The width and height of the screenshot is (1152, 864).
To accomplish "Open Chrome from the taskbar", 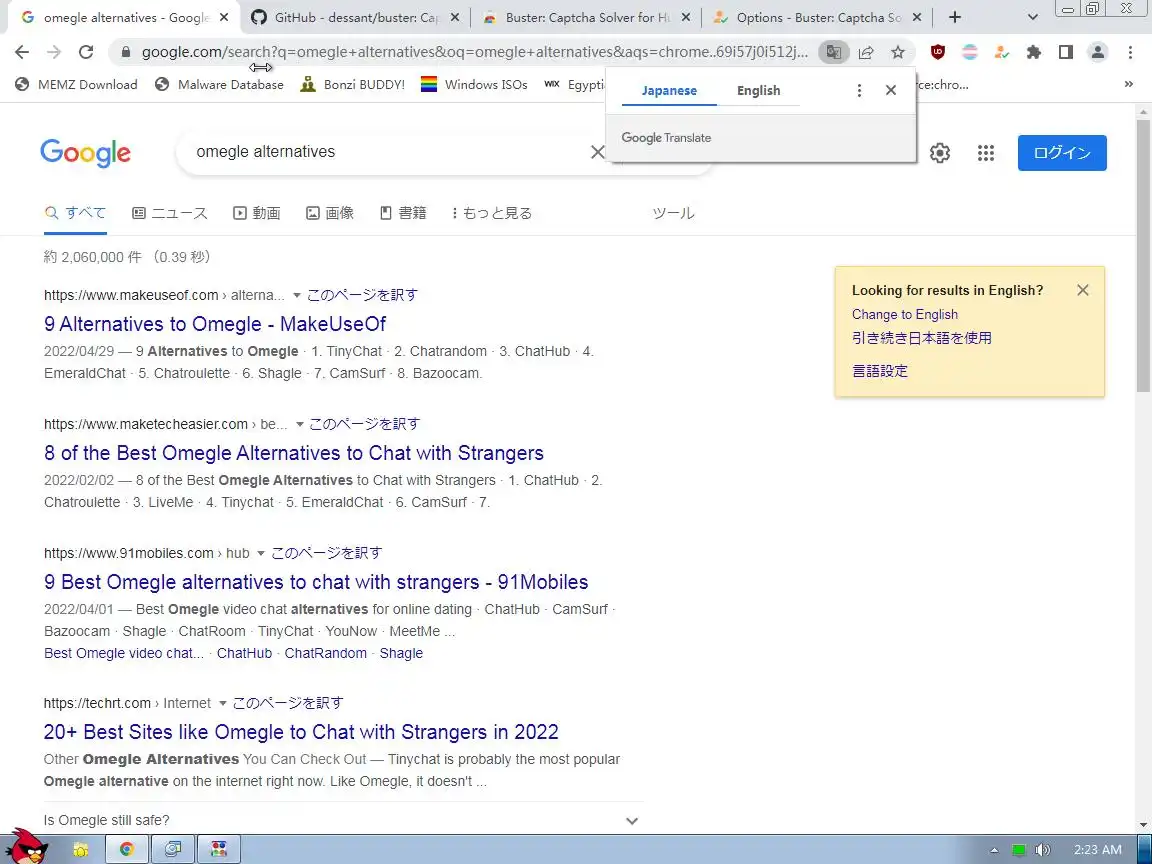I will (126, 849).
